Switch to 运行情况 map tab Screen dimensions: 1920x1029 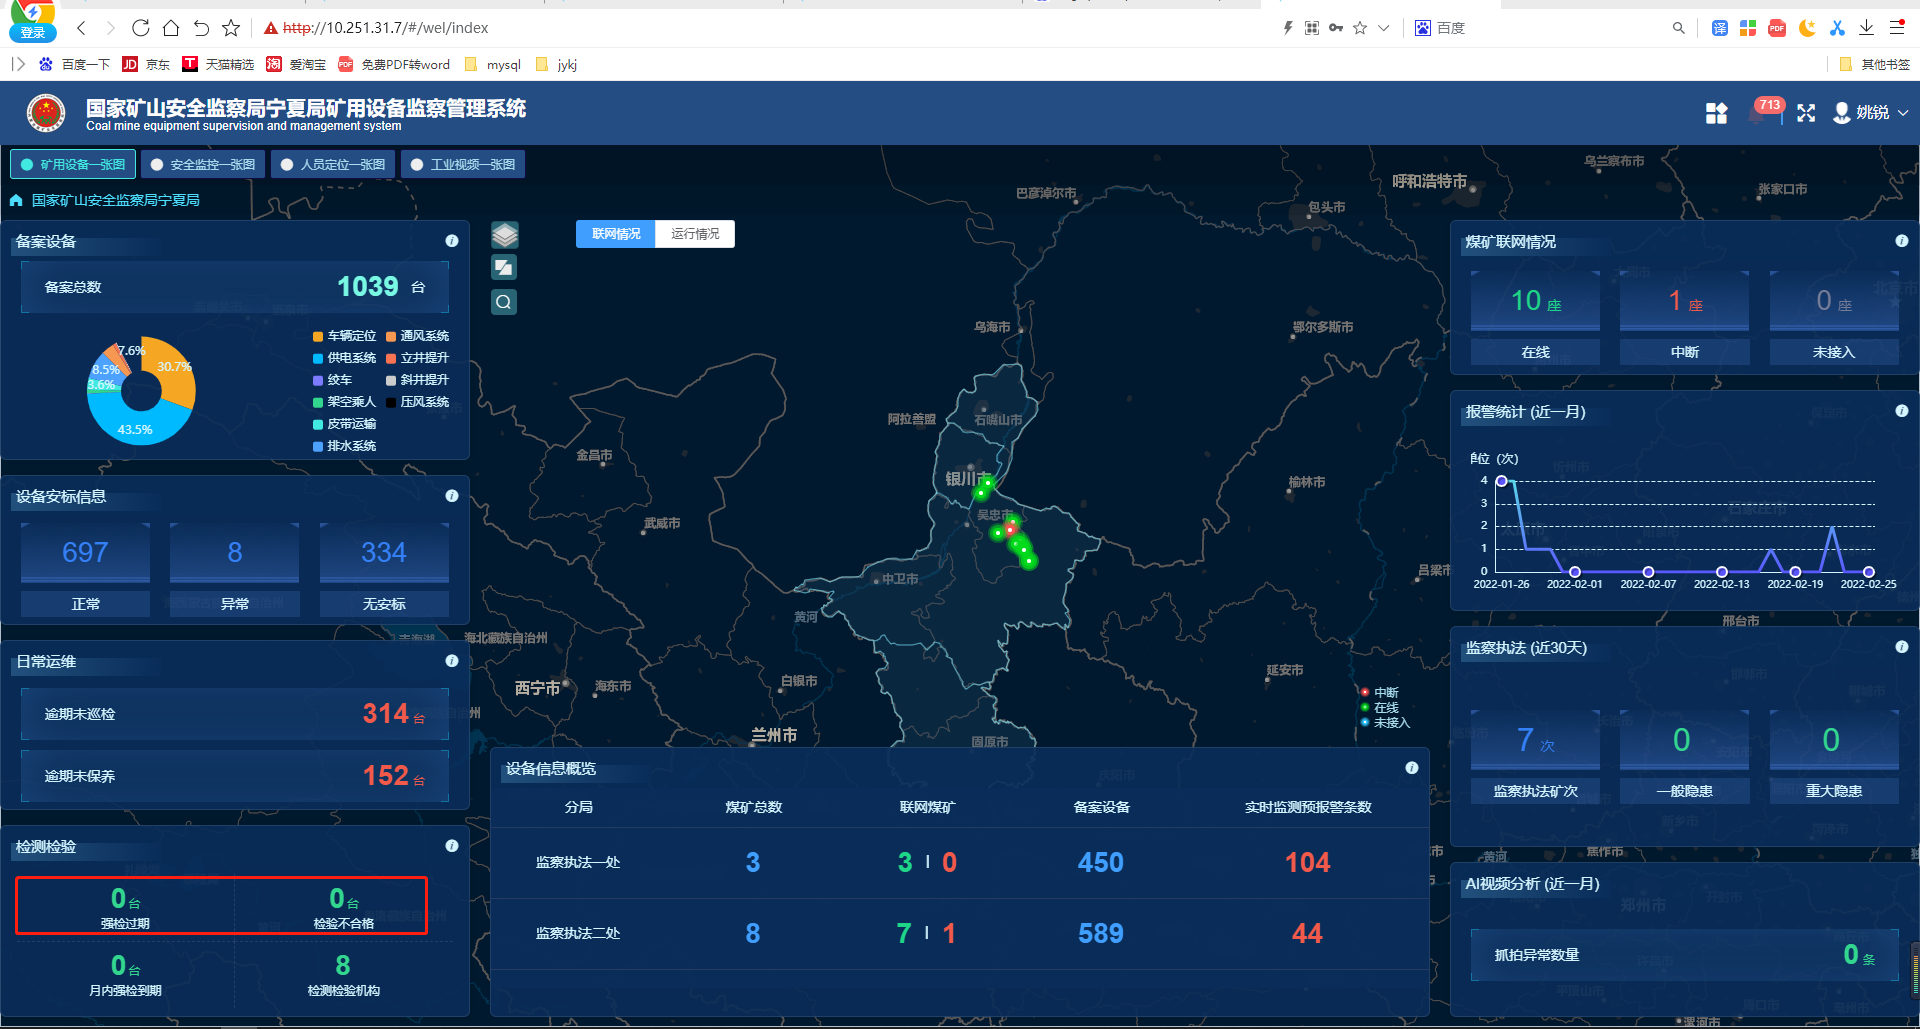click(695, 234)
